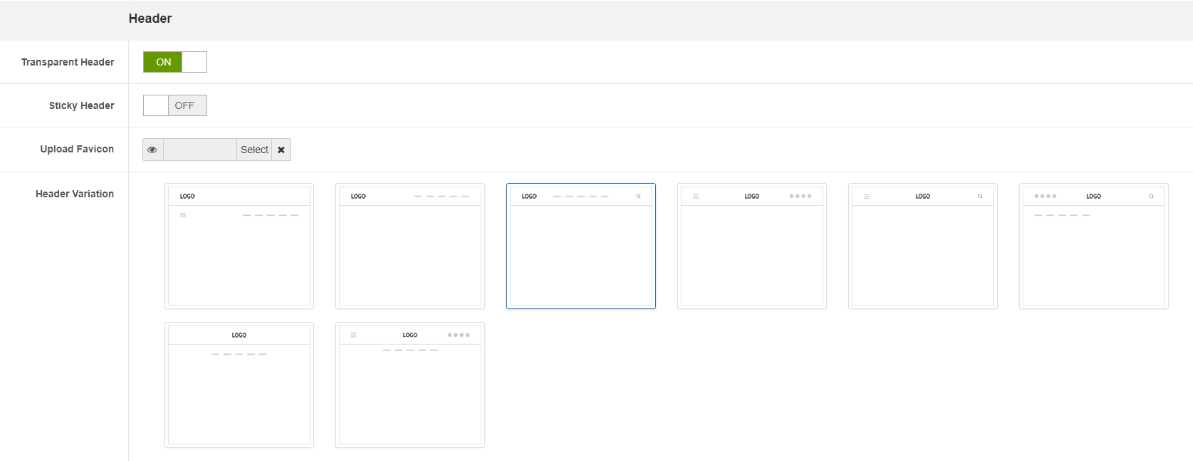Choose last header layout in the bottom row

410,385
